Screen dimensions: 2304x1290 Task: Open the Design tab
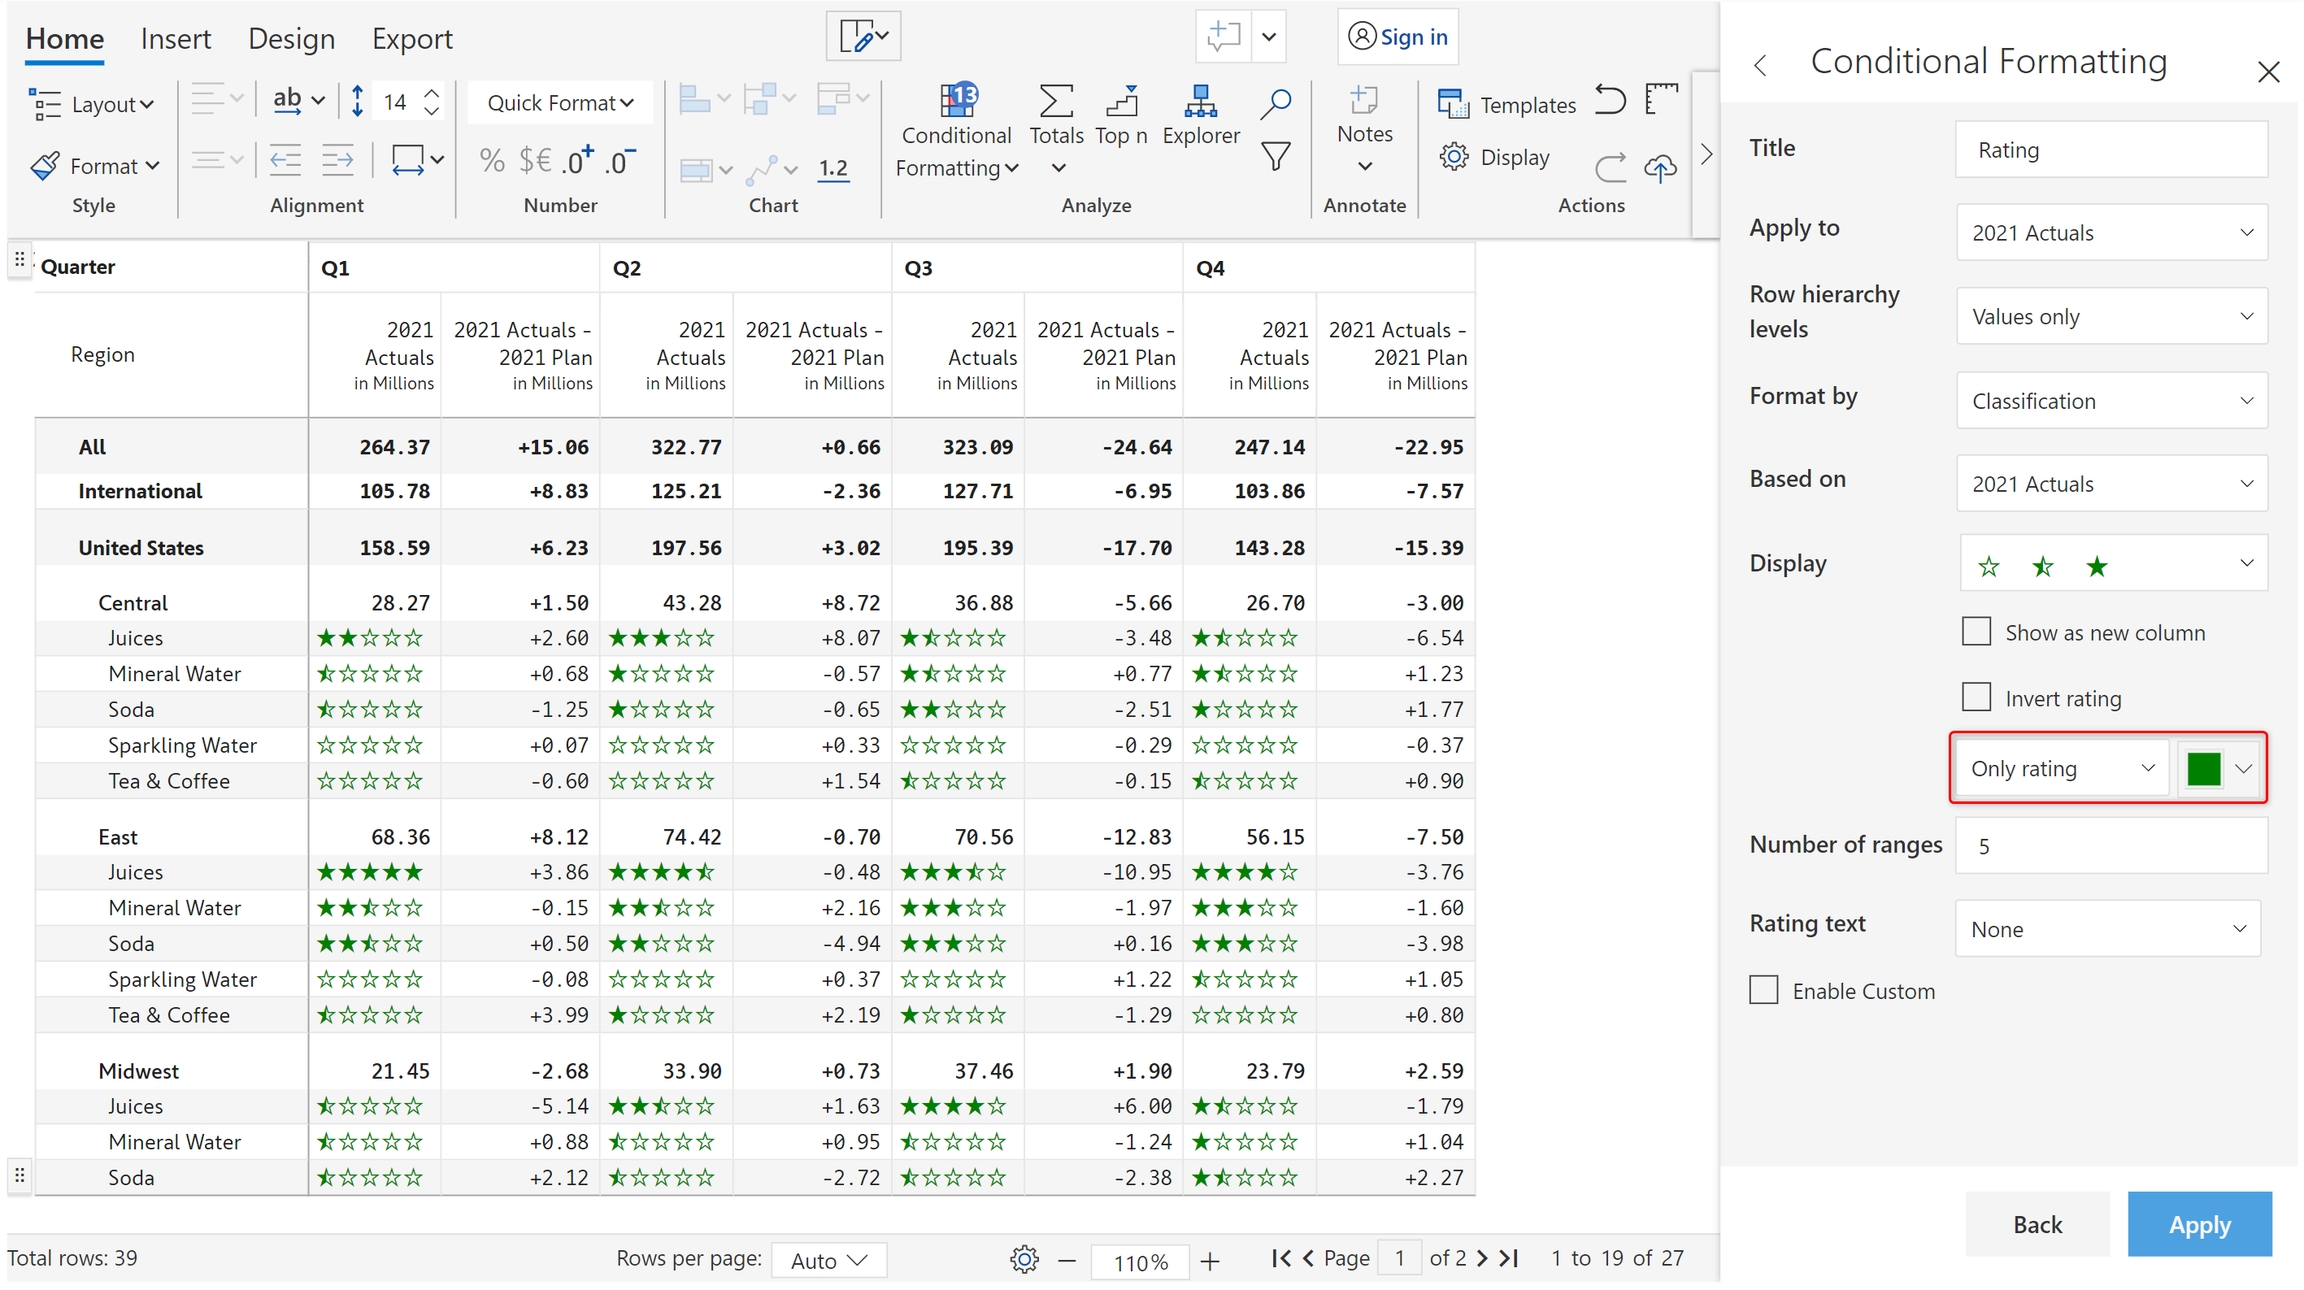291,39
